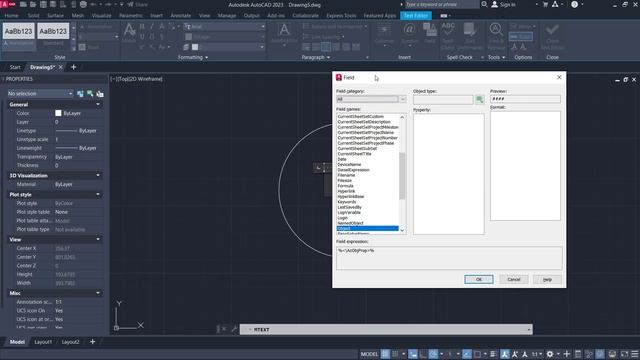This screenshot has width=640, height=360.
Task: Toggle snap mode dots icon in the status bar
Action: 395,354
